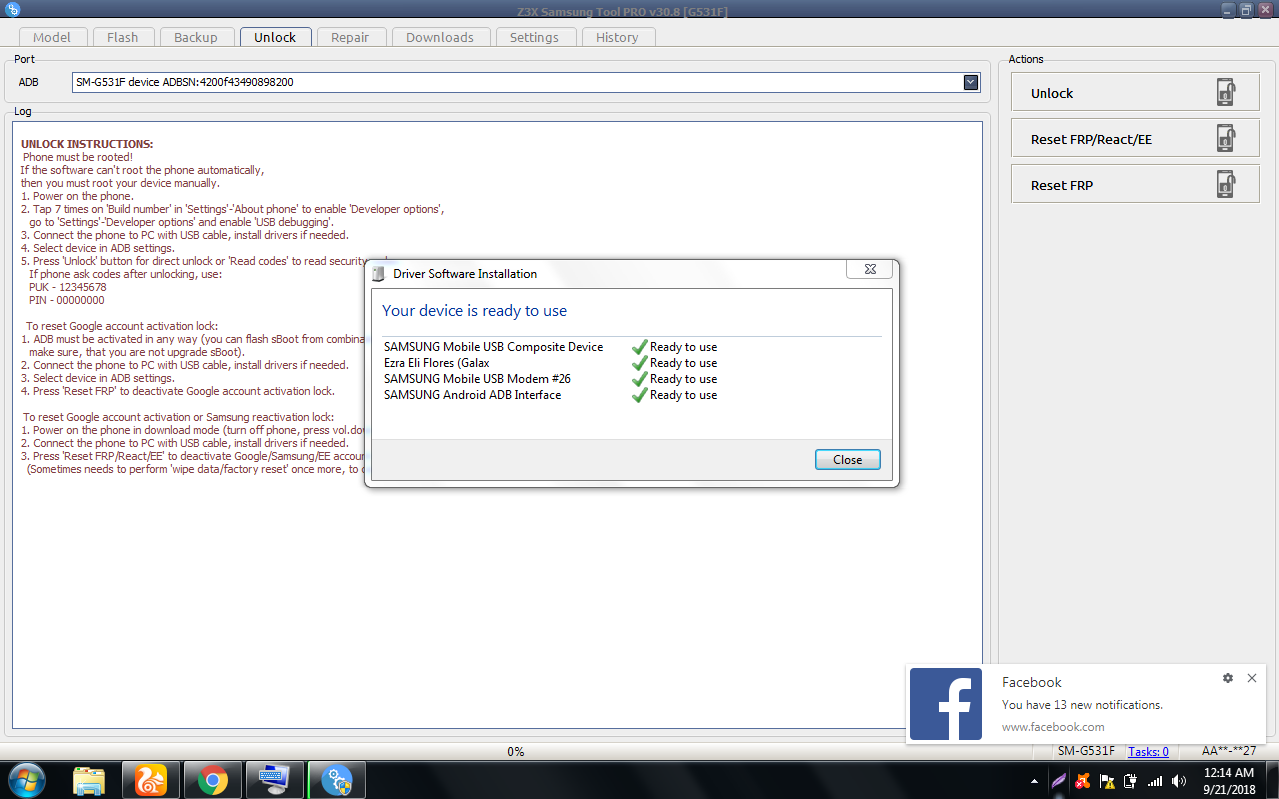Click the checkmark beside SAMSUNG Android ADB Interface

click(640, 395)
